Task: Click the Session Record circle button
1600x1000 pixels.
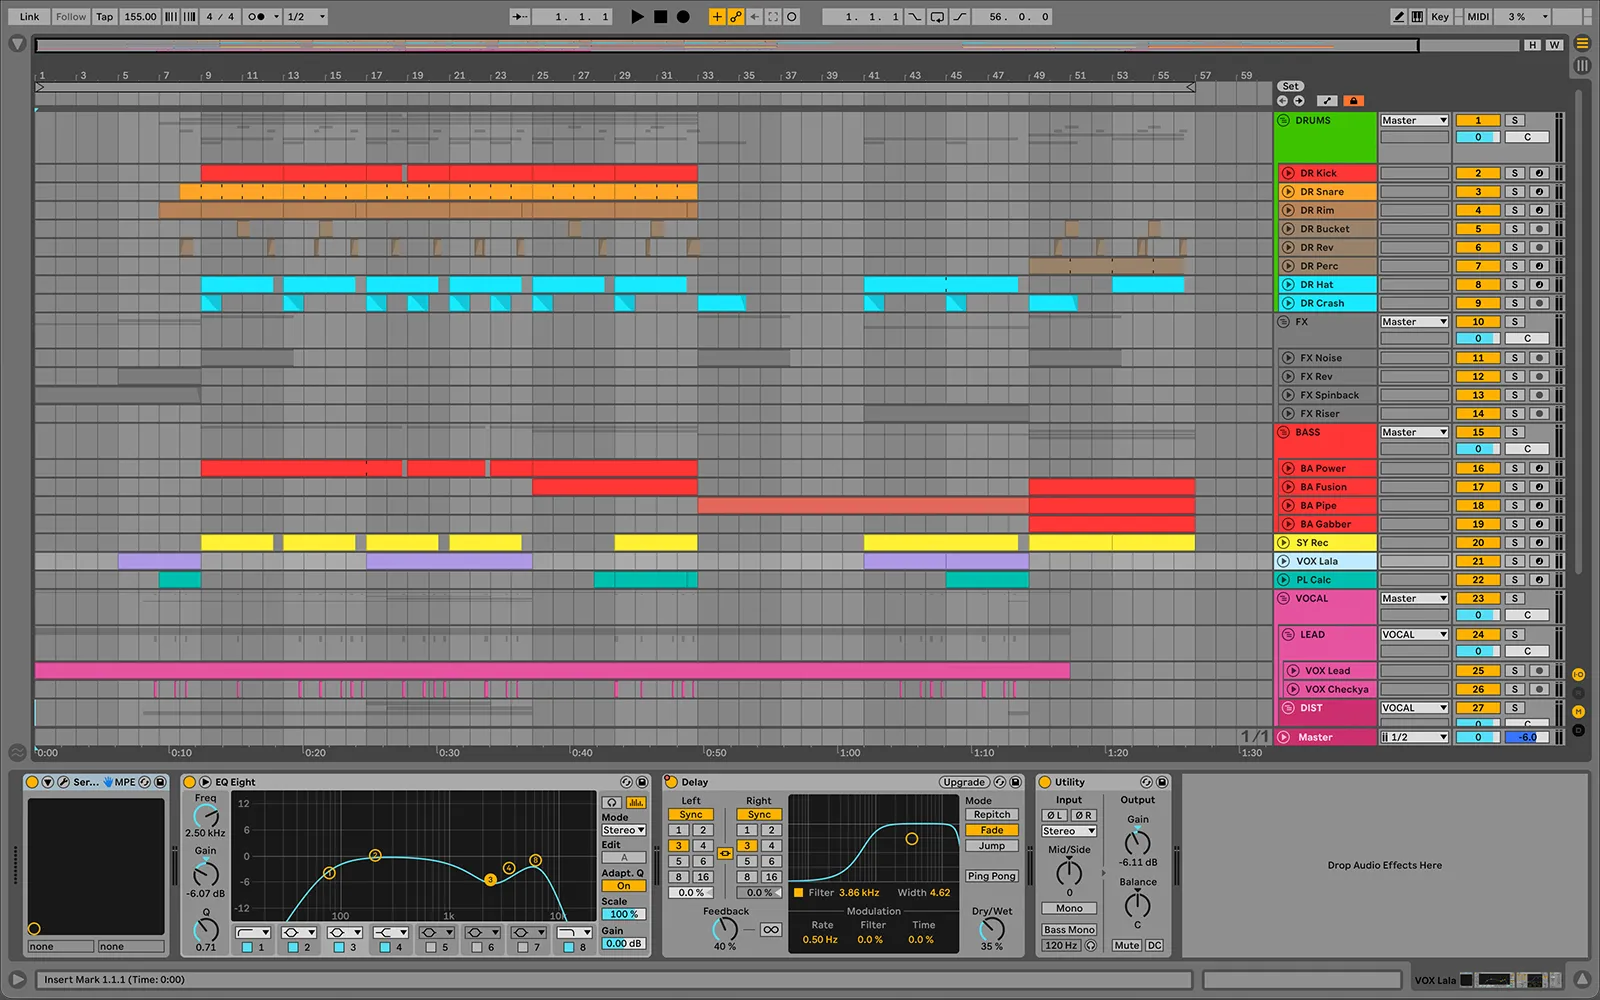Action: coord(792,17)
